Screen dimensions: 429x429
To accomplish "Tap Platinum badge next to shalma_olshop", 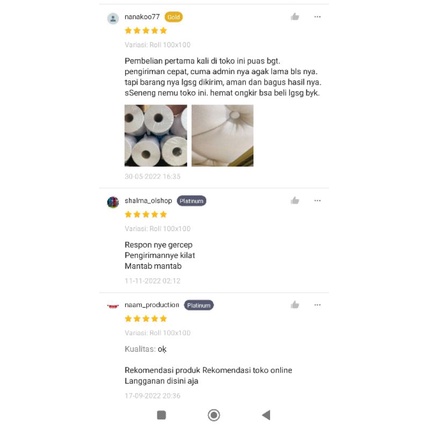I will click(191, 201).
